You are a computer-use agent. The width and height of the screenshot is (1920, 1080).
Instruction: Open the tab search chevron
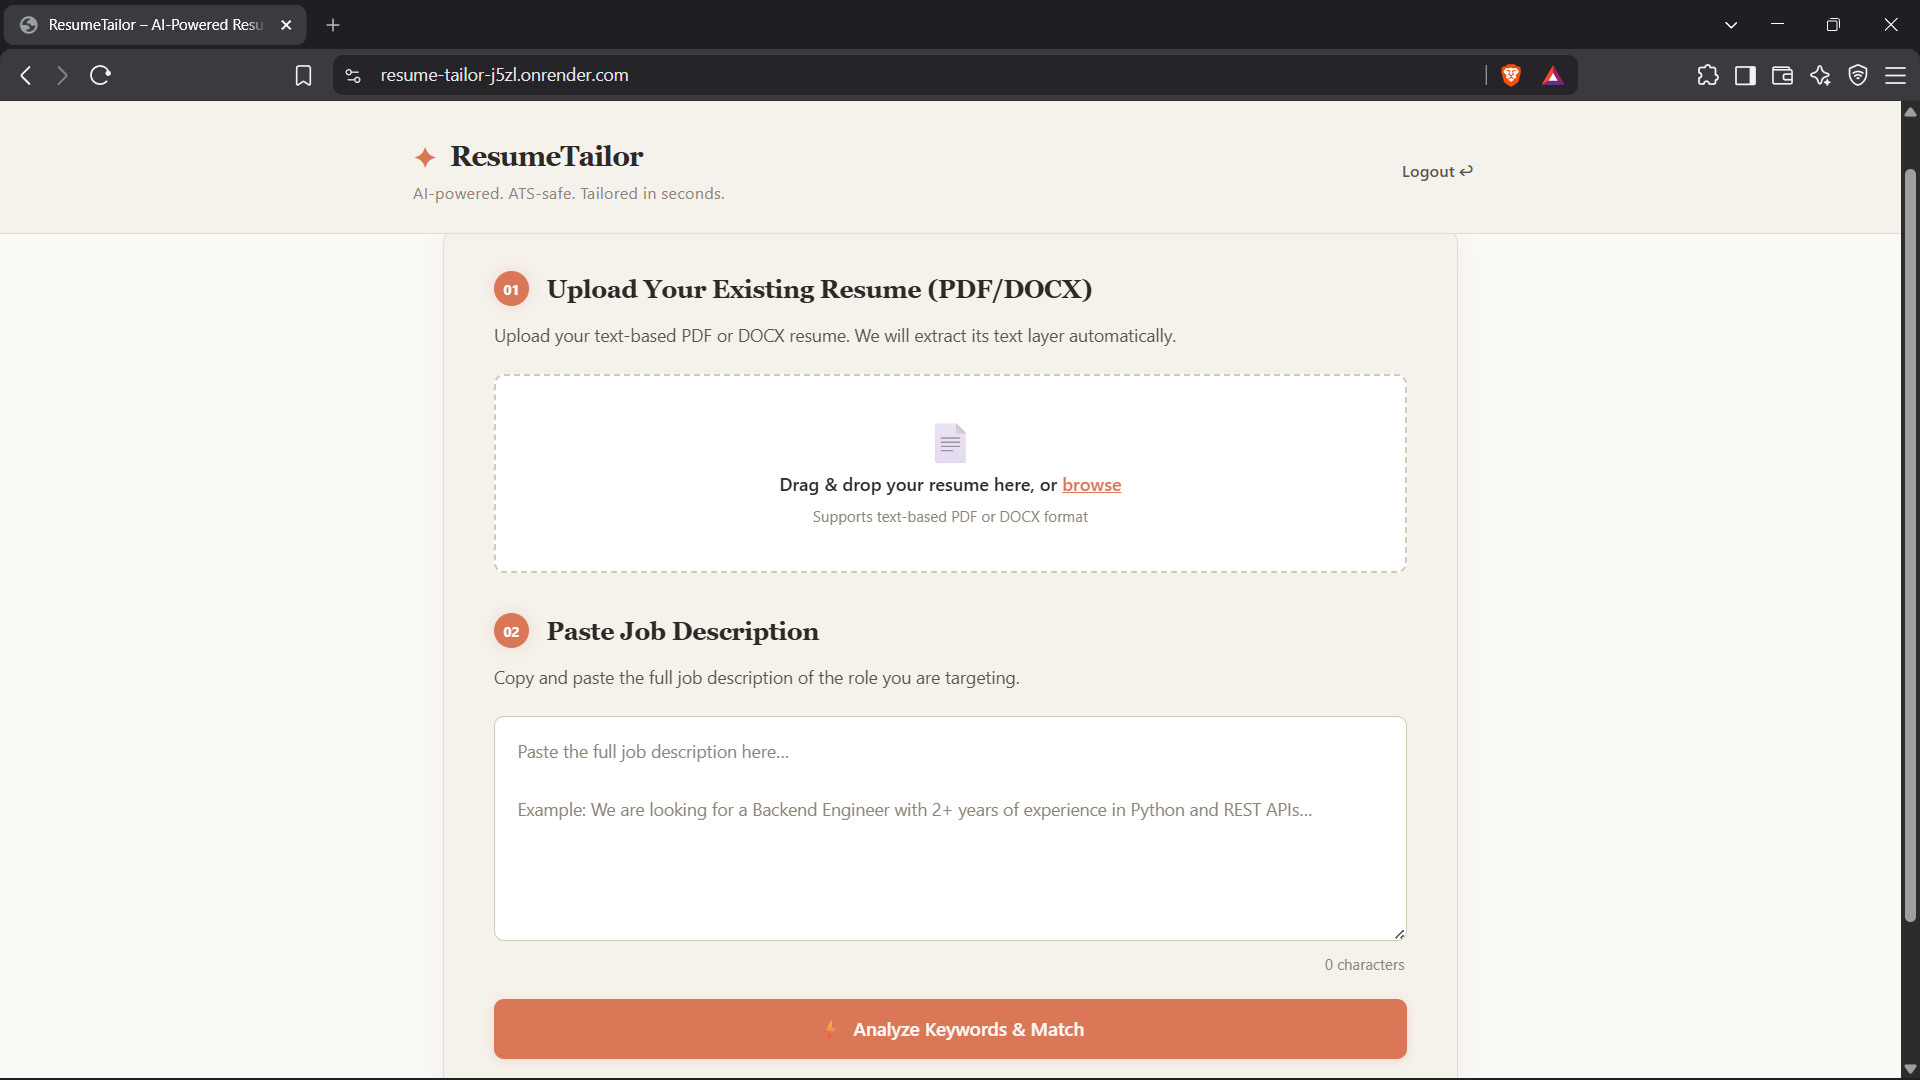coord(1731,25)
